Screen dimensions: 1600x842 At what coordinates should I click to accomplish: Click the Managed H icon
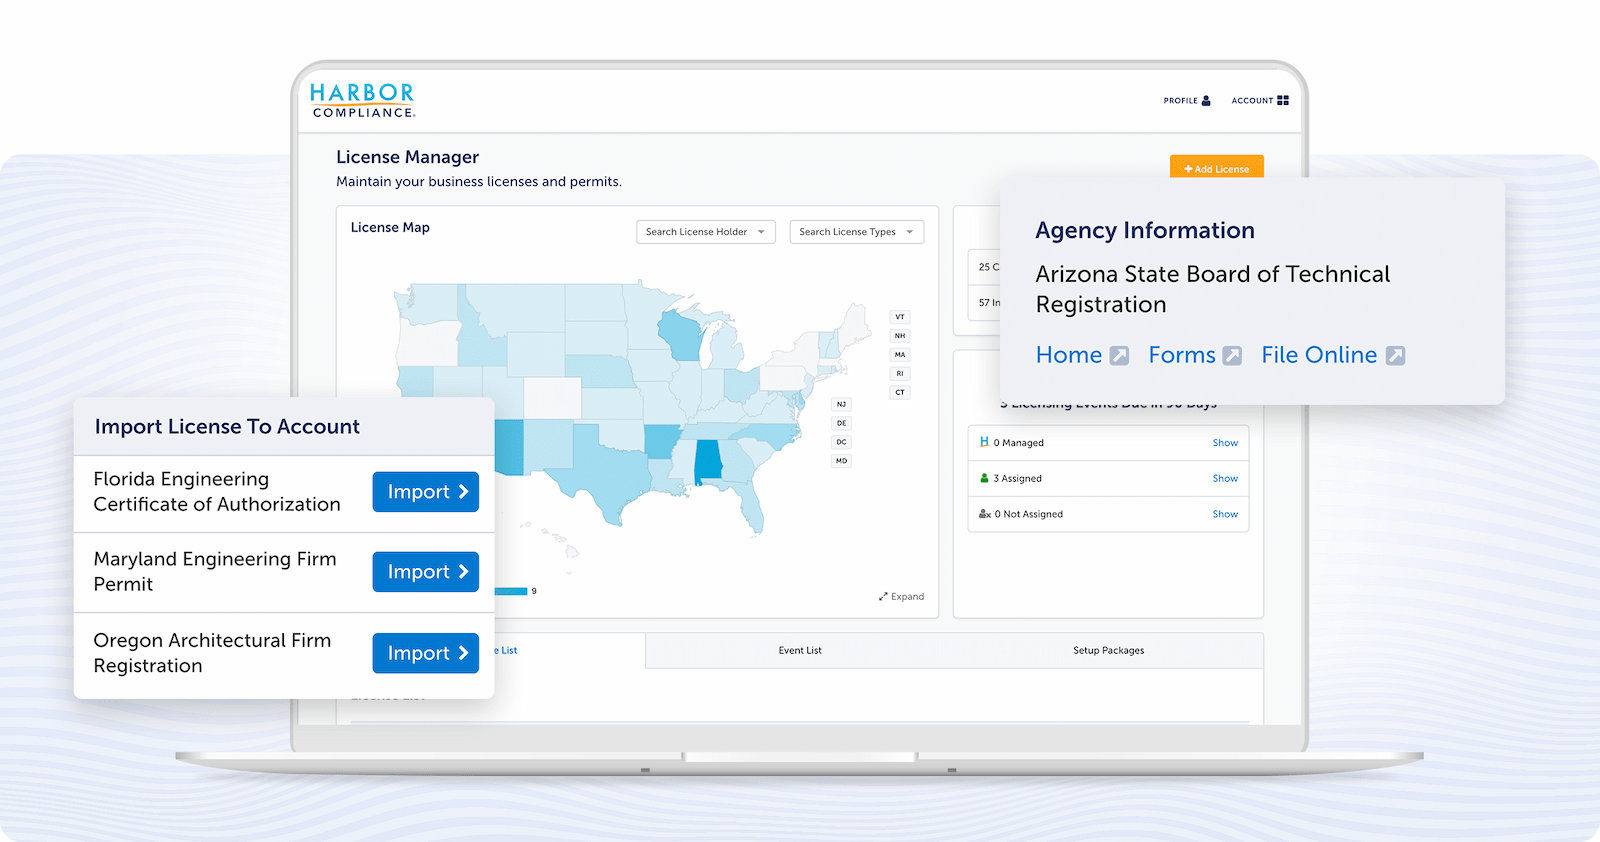coord(984,442)
